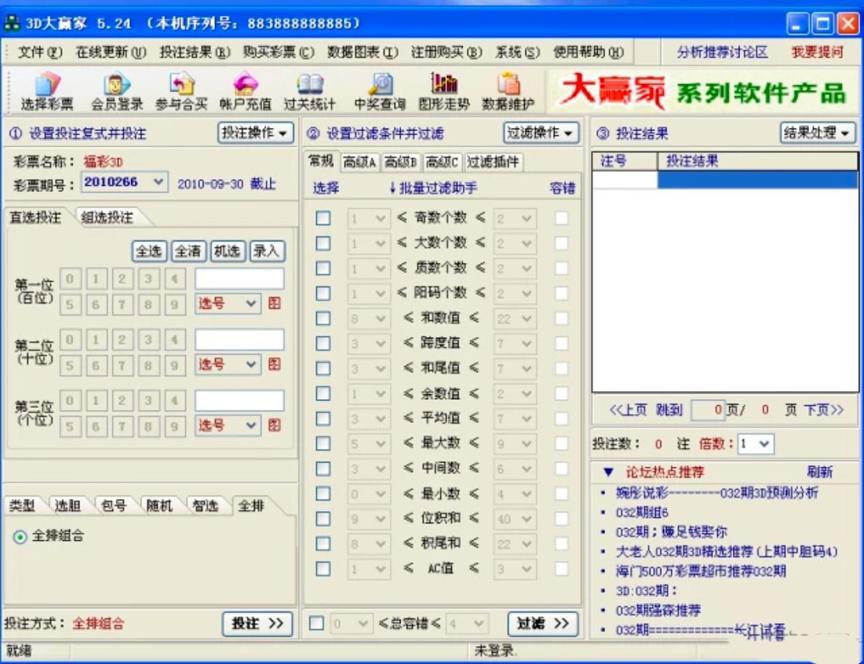
Task: Open the 过滤操作 dropdown menu
Action: pyautogui.click(x=541, y=133)
